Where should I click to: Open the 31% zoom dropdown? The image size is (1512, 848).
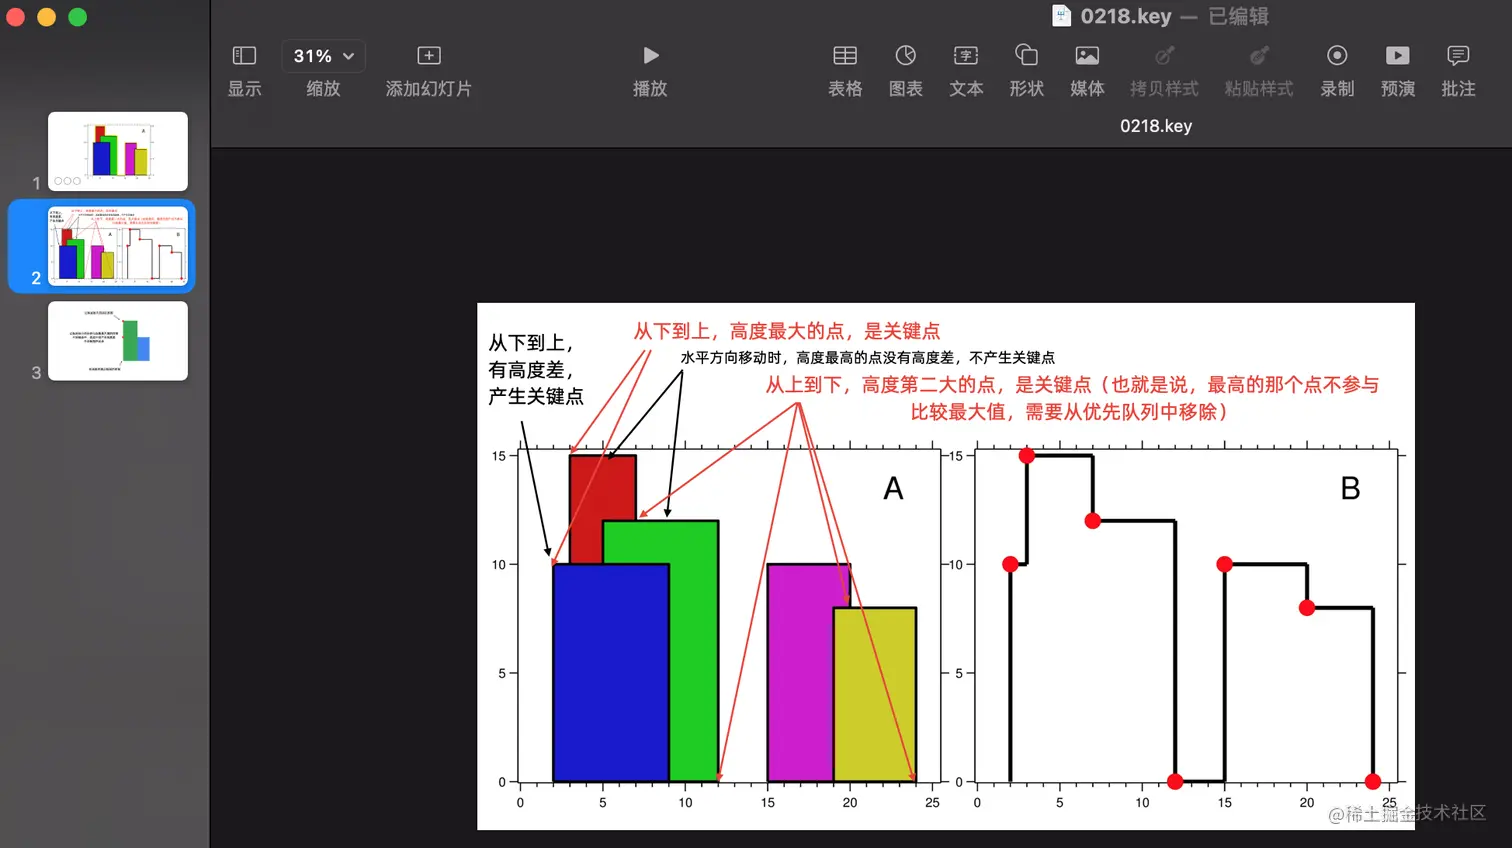[x=323, y=56]
